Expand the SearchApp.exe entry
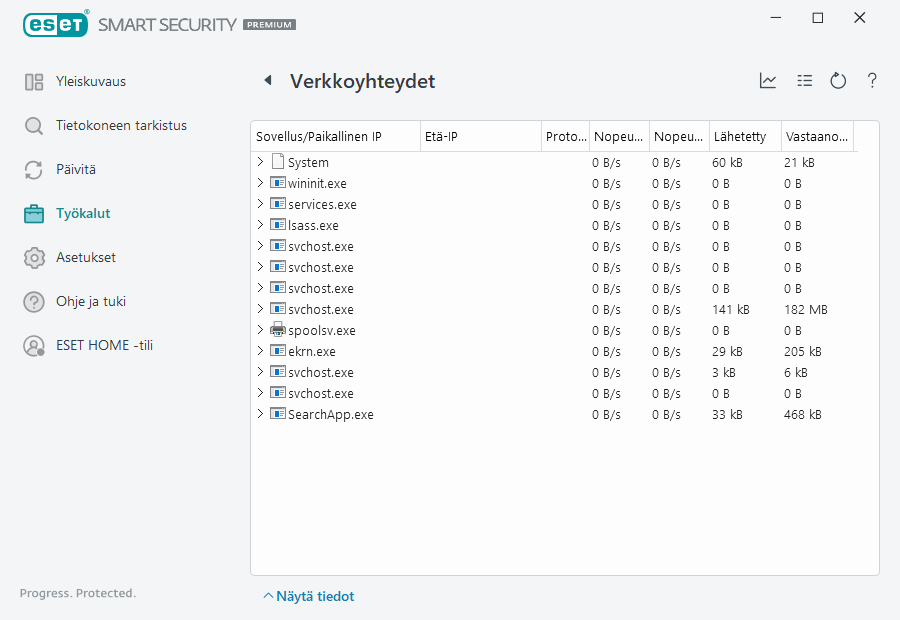This screenshot has width=900, height=620. [260, 414]
